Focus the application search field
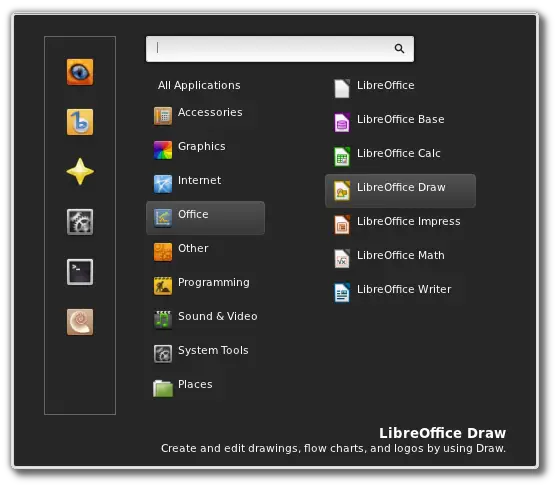The height and width of the screenshot is (488, 558). 280,49
